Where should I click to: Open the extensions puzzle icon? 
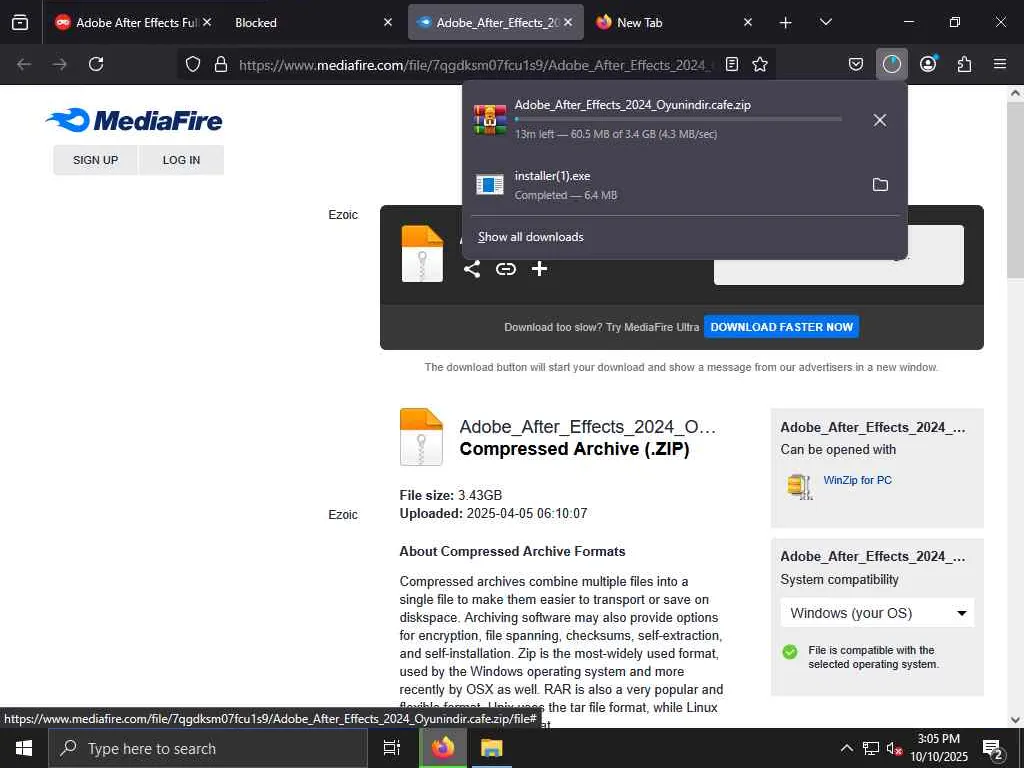(x=964, y=64)
